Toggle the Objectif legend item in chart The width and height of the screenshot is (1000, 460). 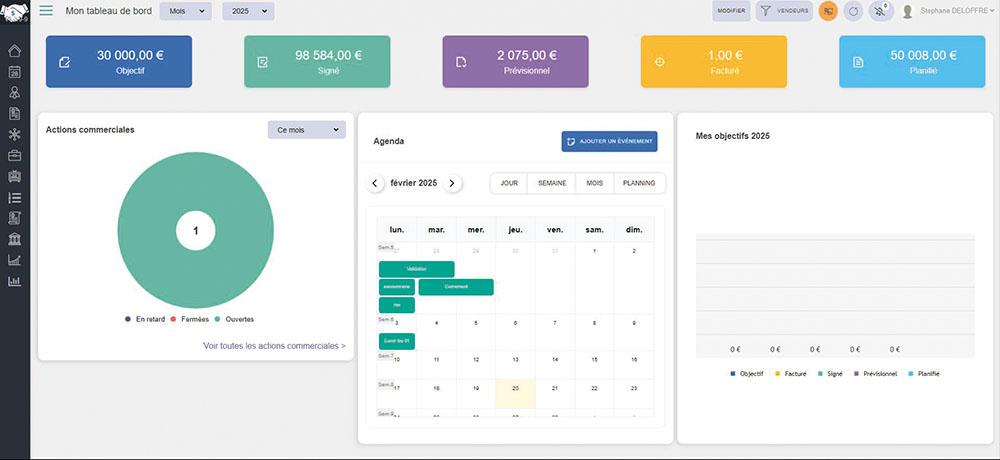[747, 373]
